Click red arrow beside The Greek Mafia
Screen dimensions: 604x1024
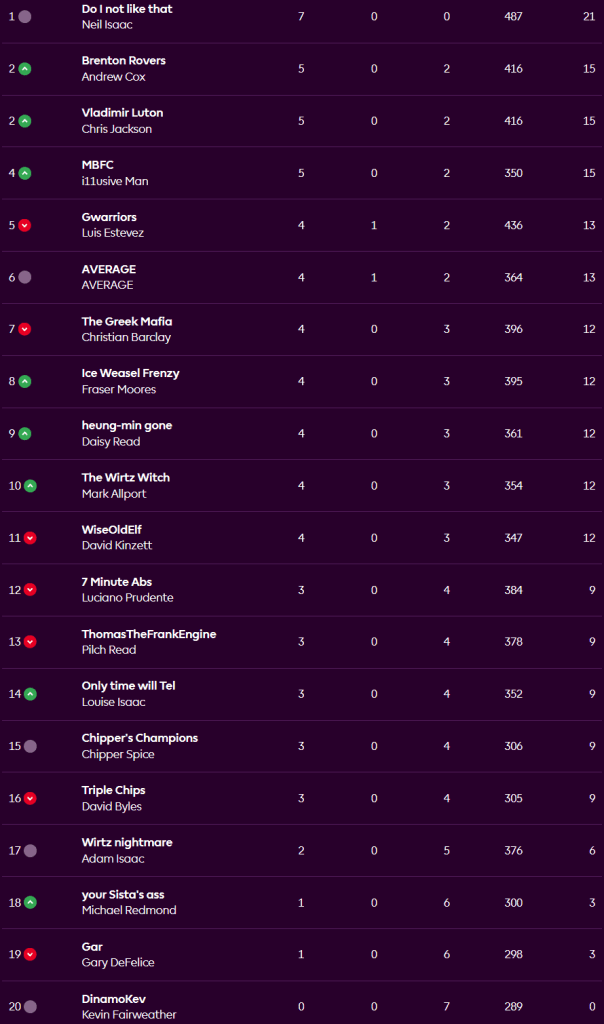click(x=25, y=329)
